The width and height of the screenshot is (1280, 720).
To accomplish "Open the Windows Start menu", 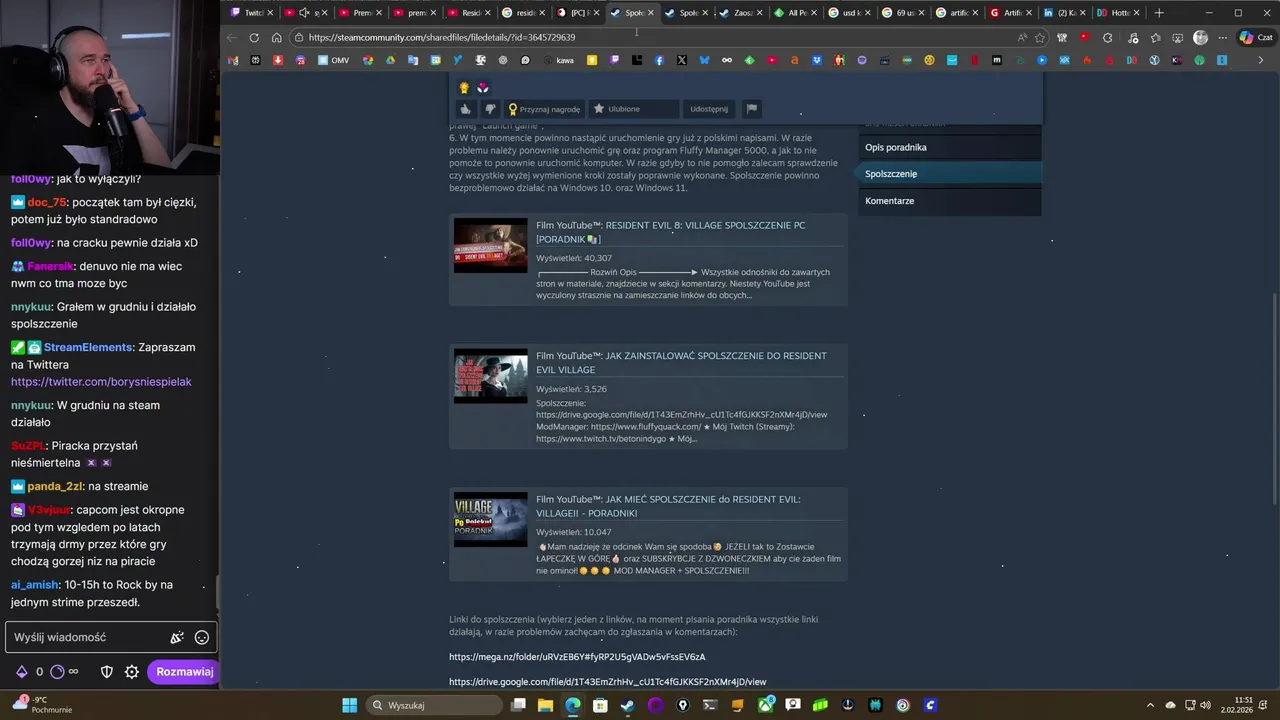I will 349,705.
